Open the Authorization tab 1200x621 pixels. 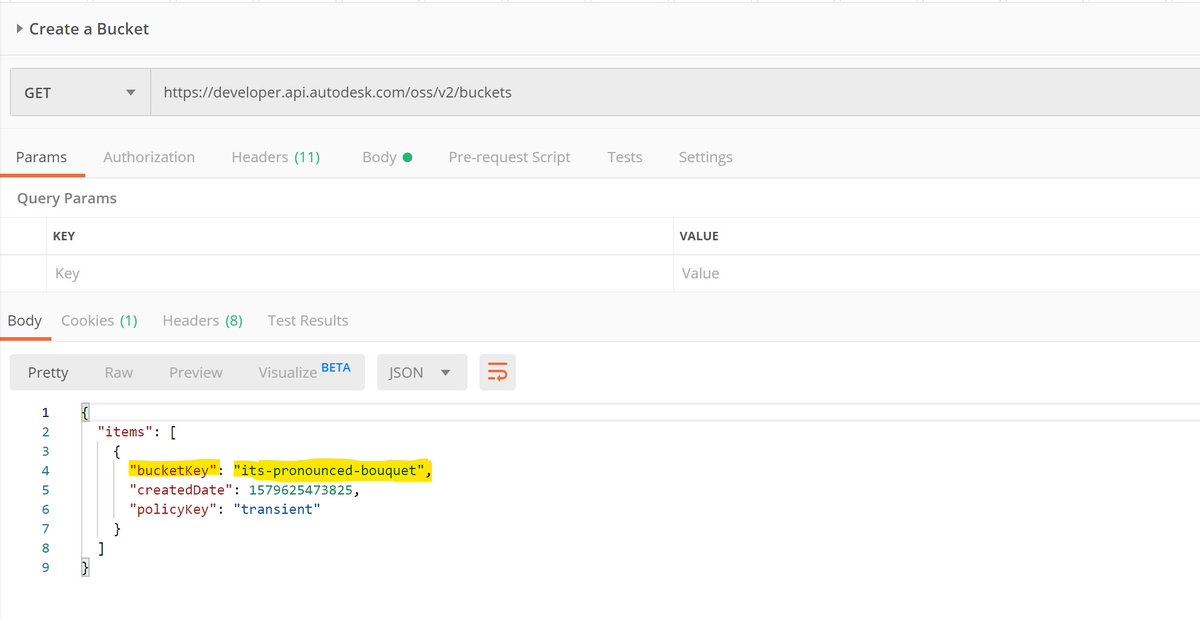(x=149, y=157)
